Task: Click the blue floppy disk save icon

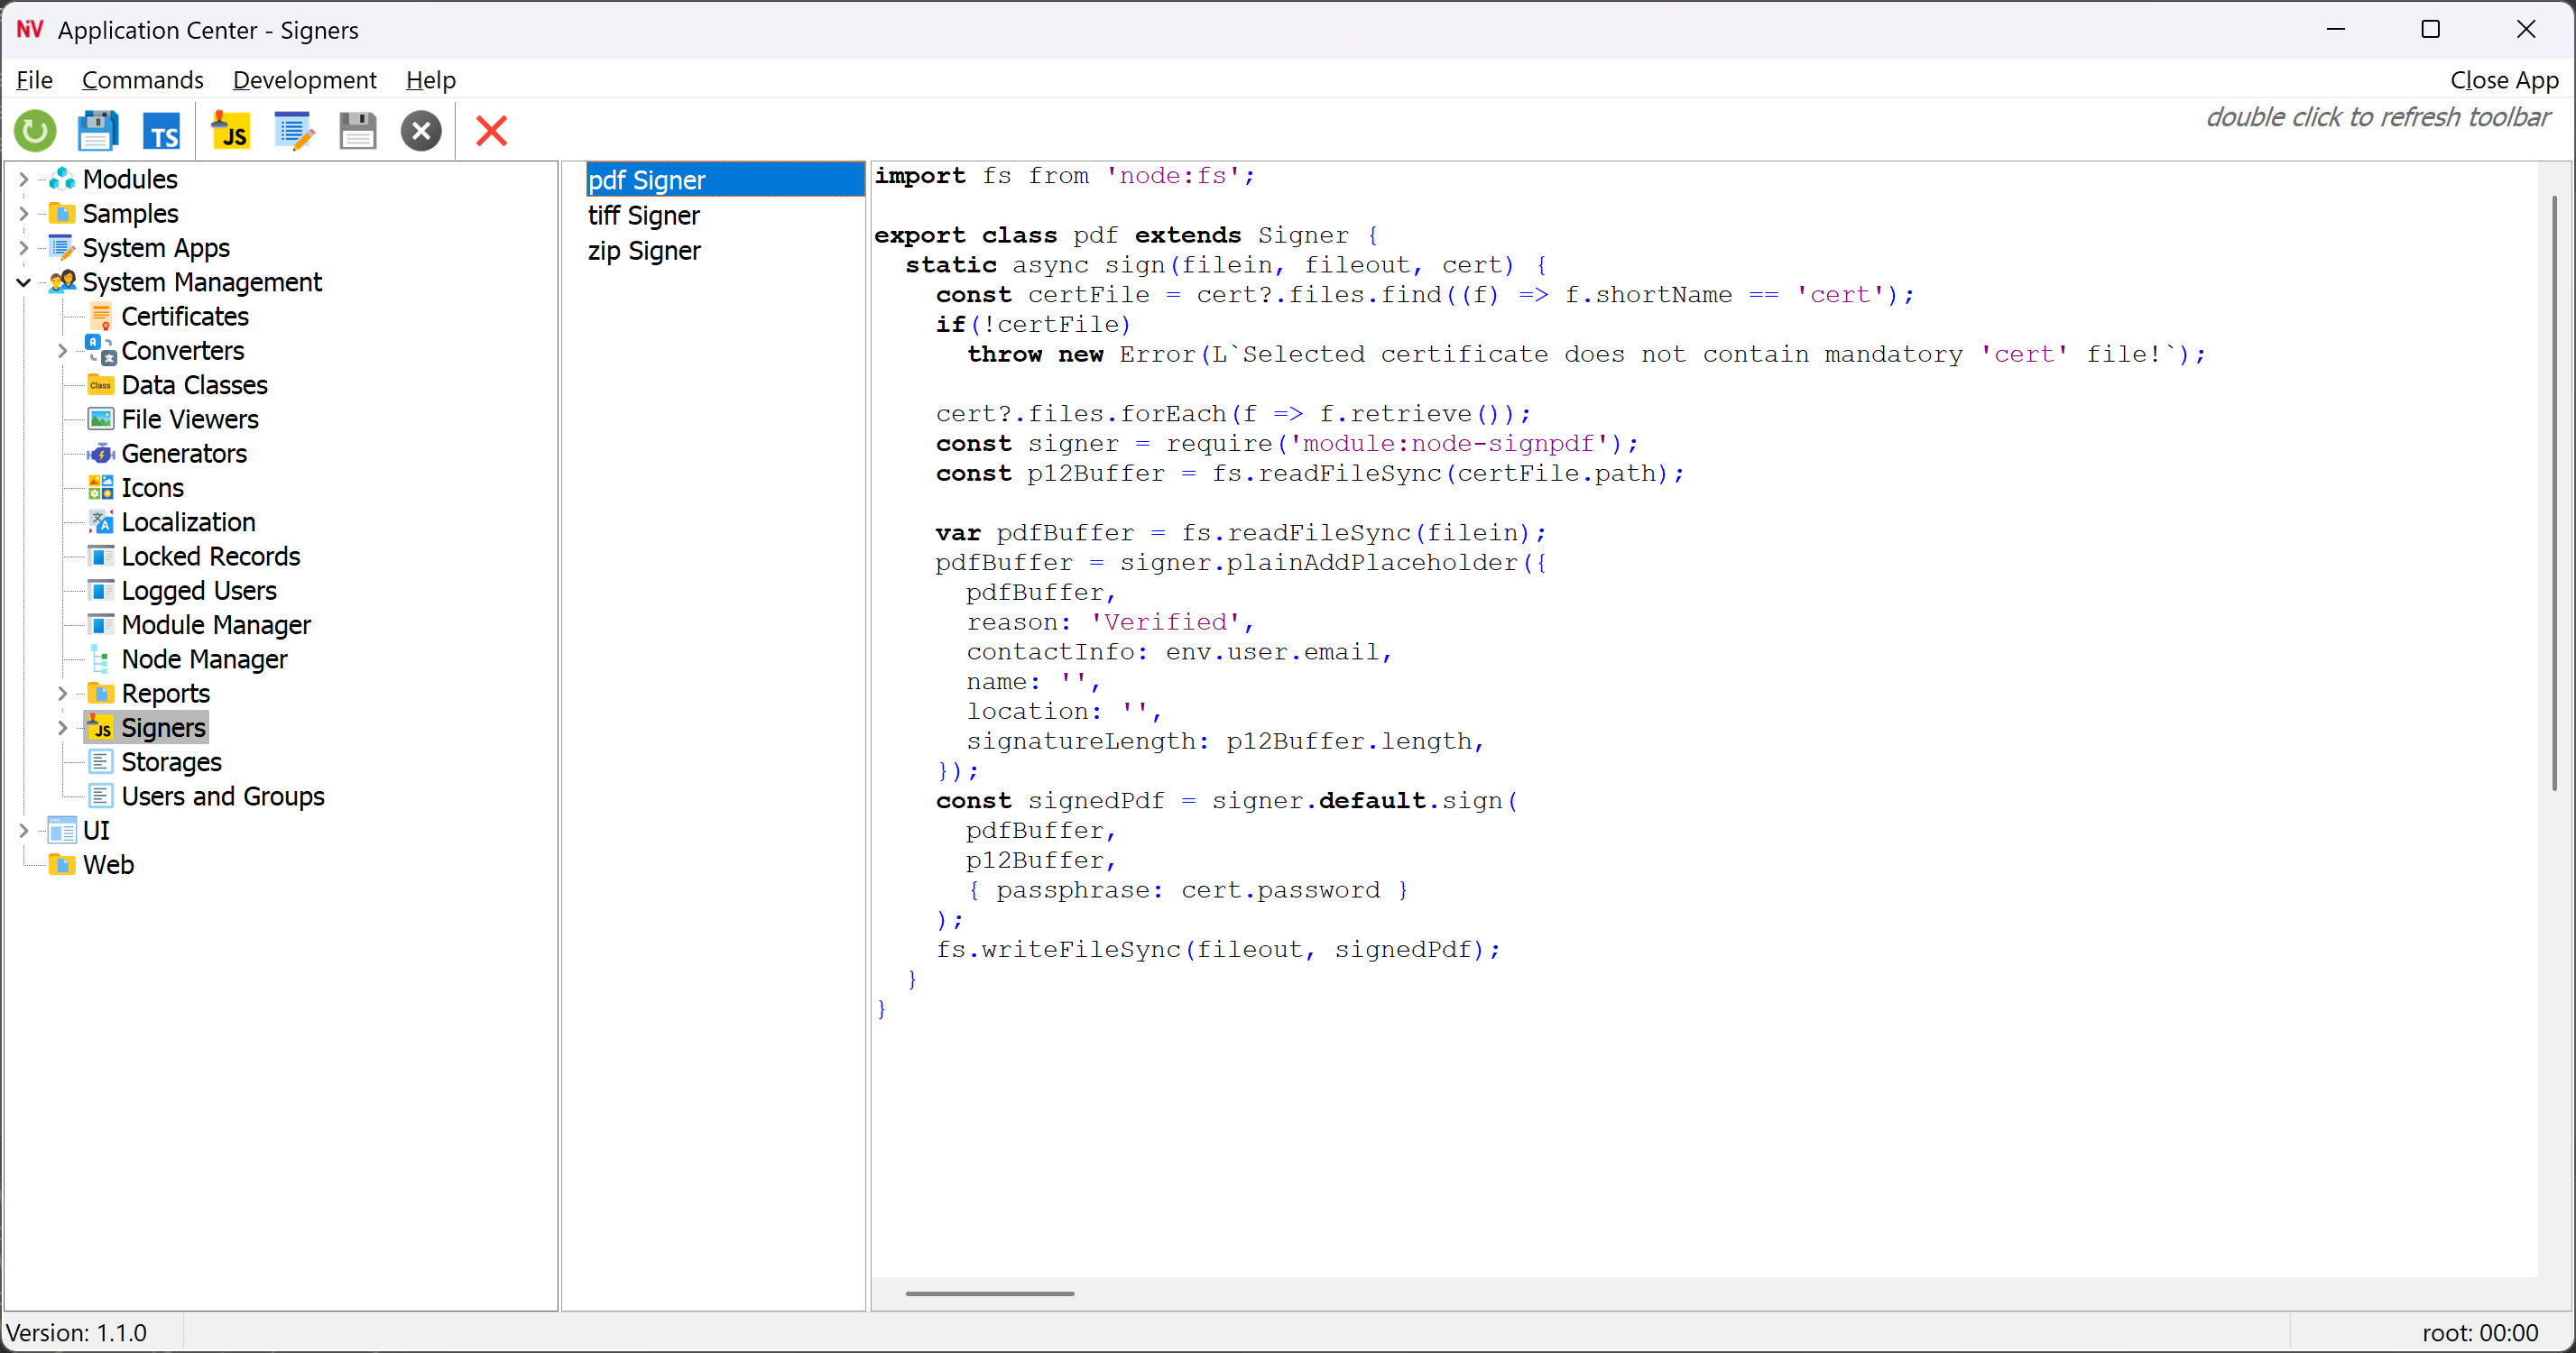Action: (x=98, y=131)
